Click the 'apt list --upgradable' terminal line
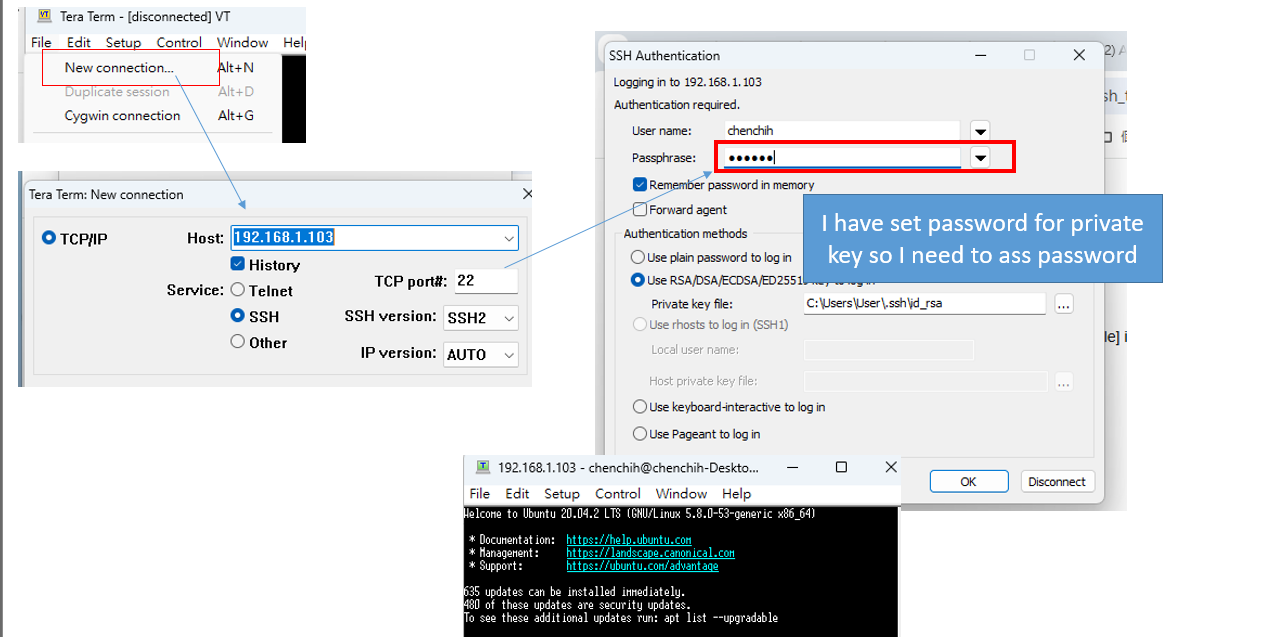This screenshot has height=637, width=1278. 621,618
